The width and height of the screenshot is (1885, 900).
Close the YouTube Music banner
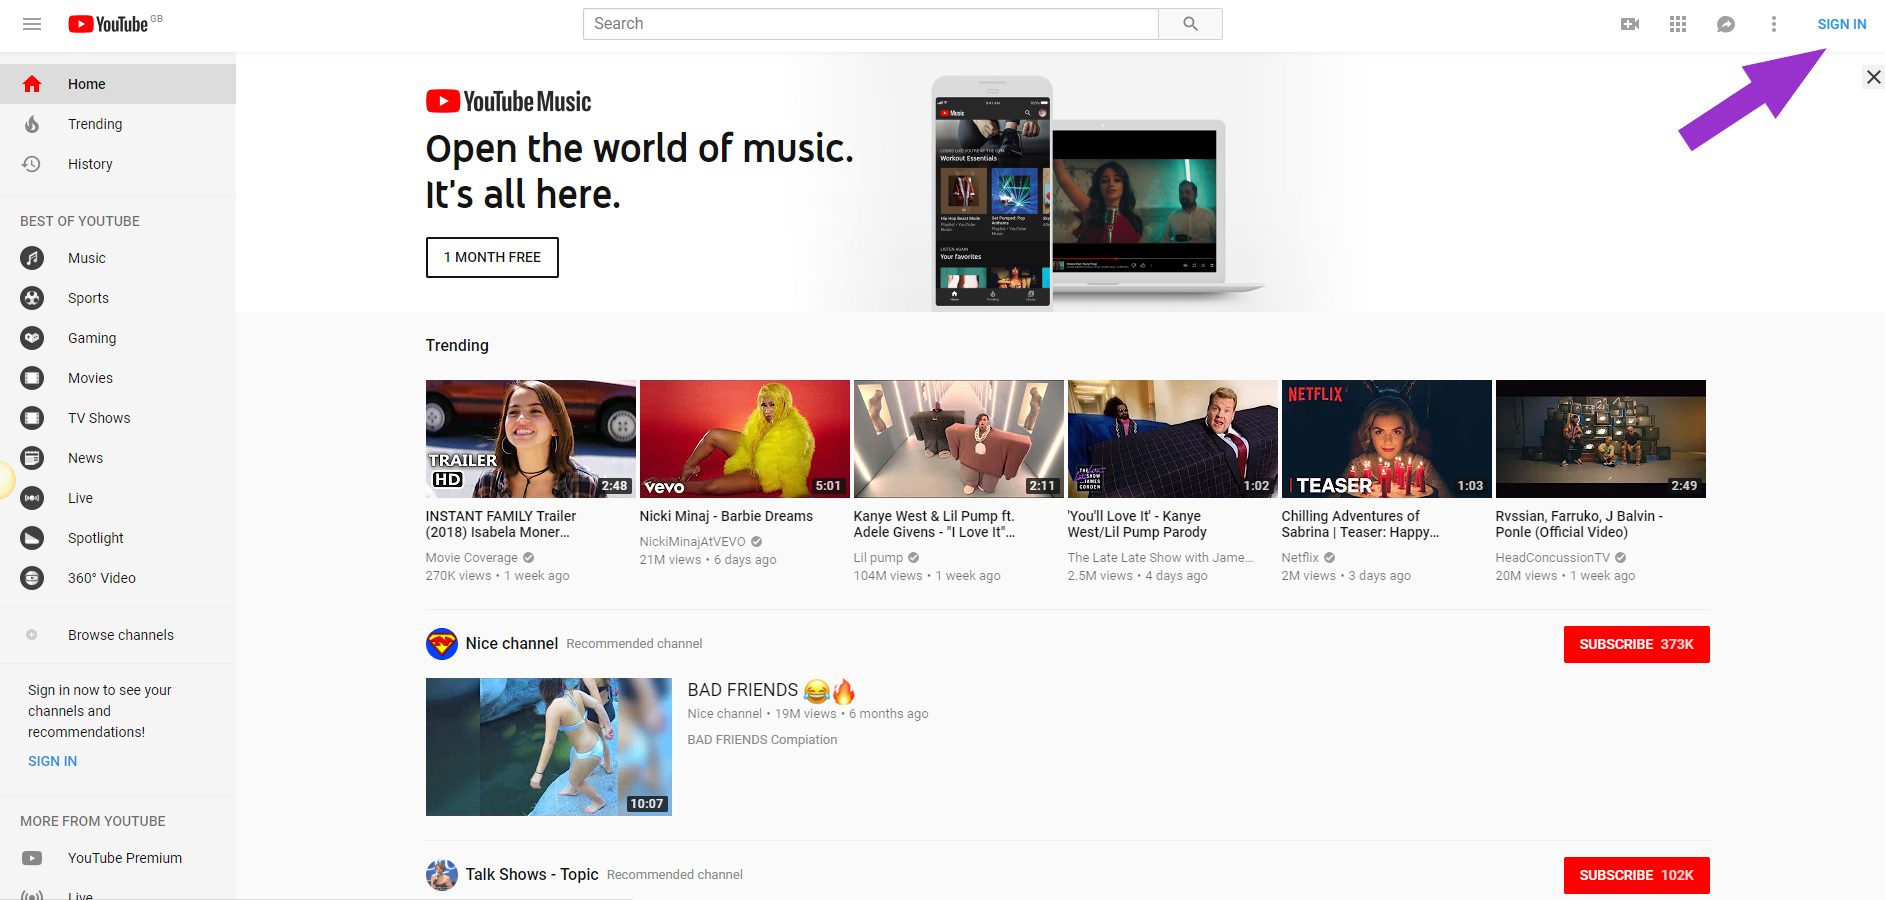1874,77
